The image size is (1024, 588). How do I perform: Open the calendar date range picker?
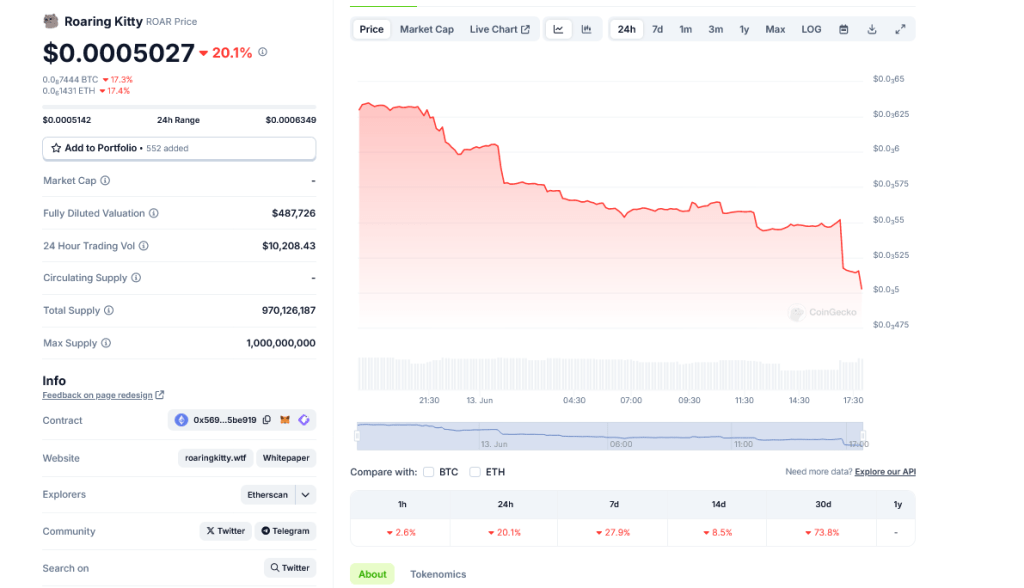pos(843,29)
